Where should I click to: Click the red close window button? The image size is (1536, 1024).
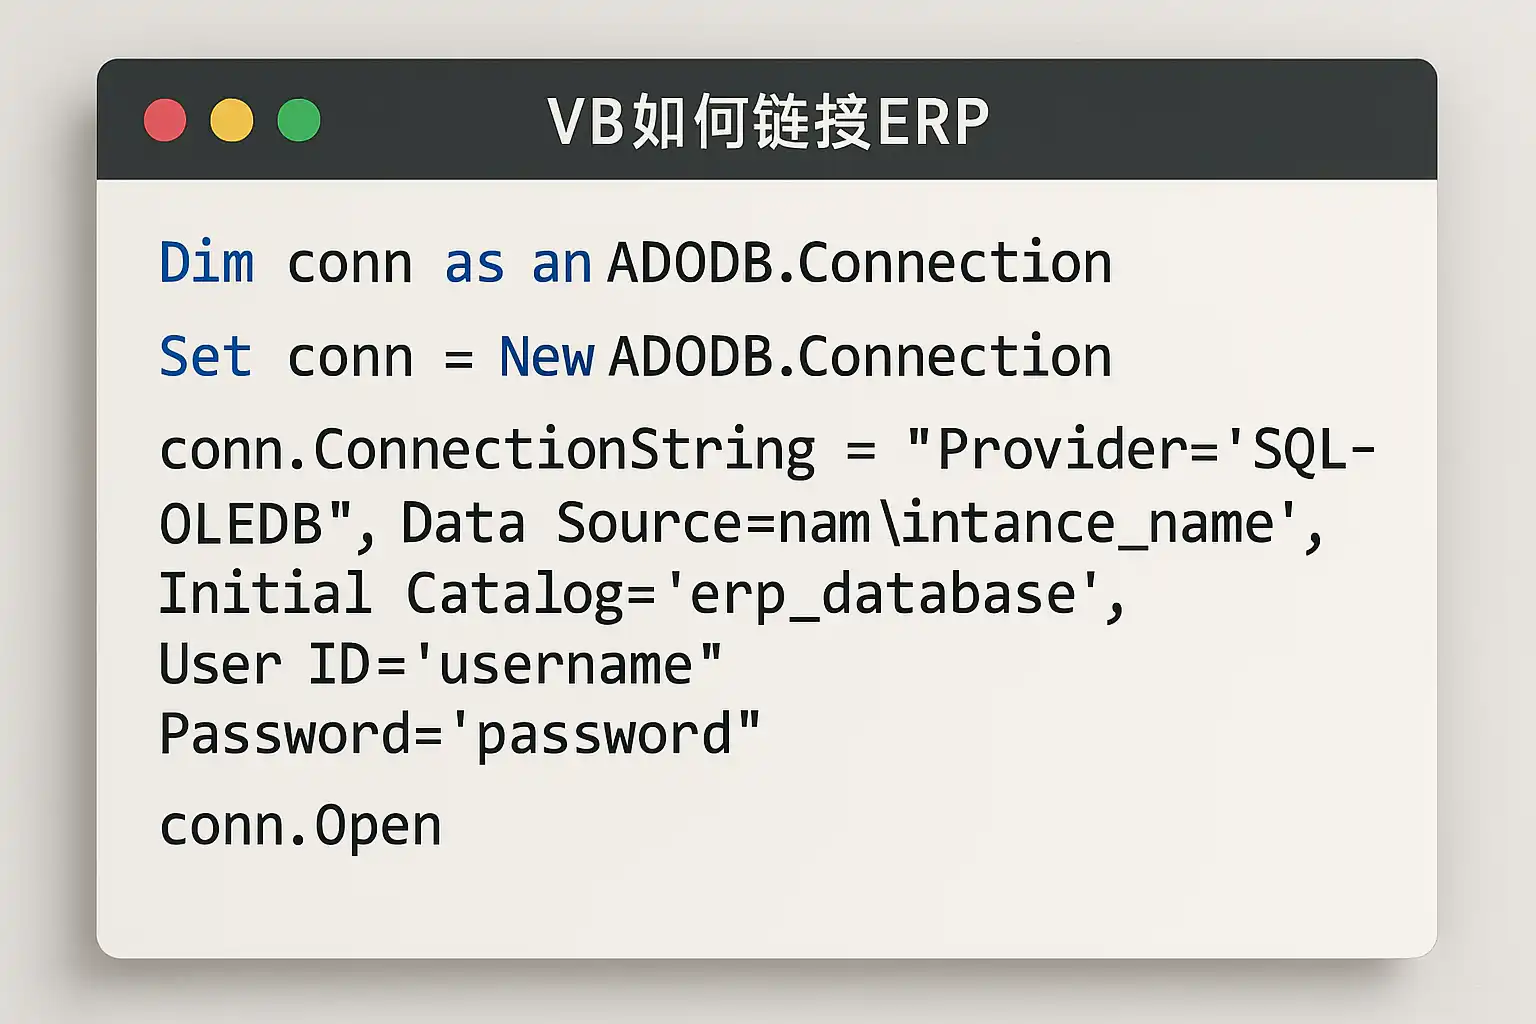click(165, 121)
